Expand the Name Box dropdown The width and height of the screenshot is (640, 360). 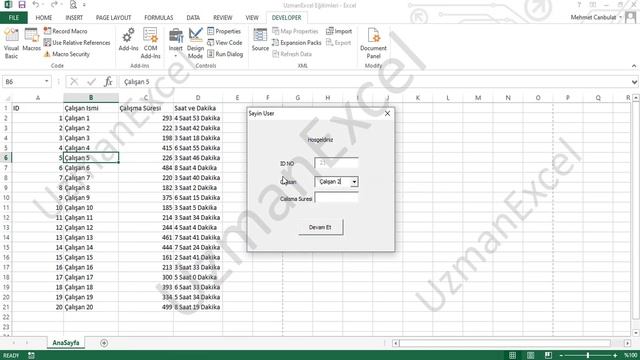(x=47, y=82)
